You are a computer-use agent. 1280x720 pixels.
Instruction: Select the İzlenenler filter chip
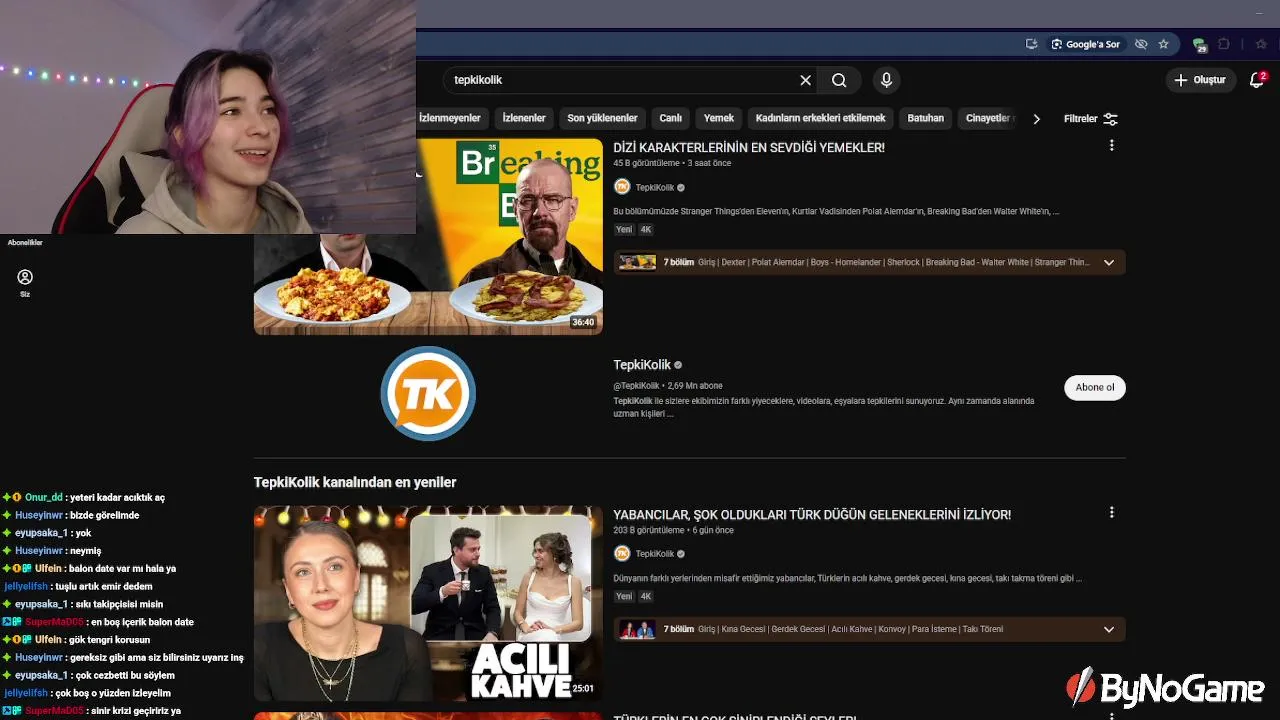click(x=524, y=118)
